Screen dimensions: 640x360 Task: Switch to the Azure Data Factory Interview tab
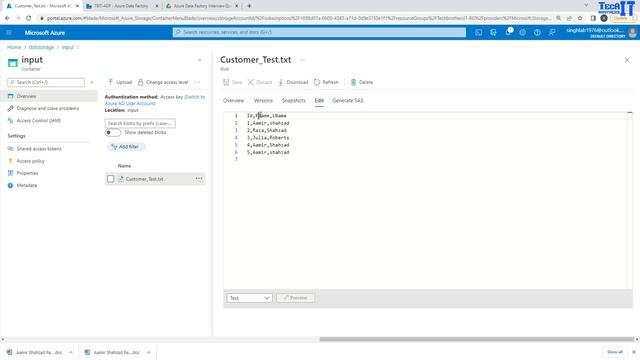[x=202, y=6]
